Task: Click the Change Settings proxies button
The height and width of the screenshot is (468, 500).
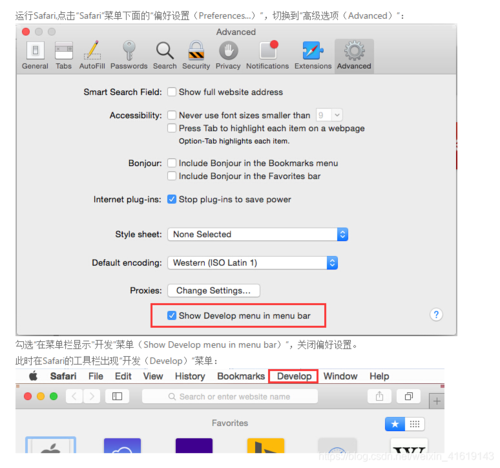Action: (214, 290)
